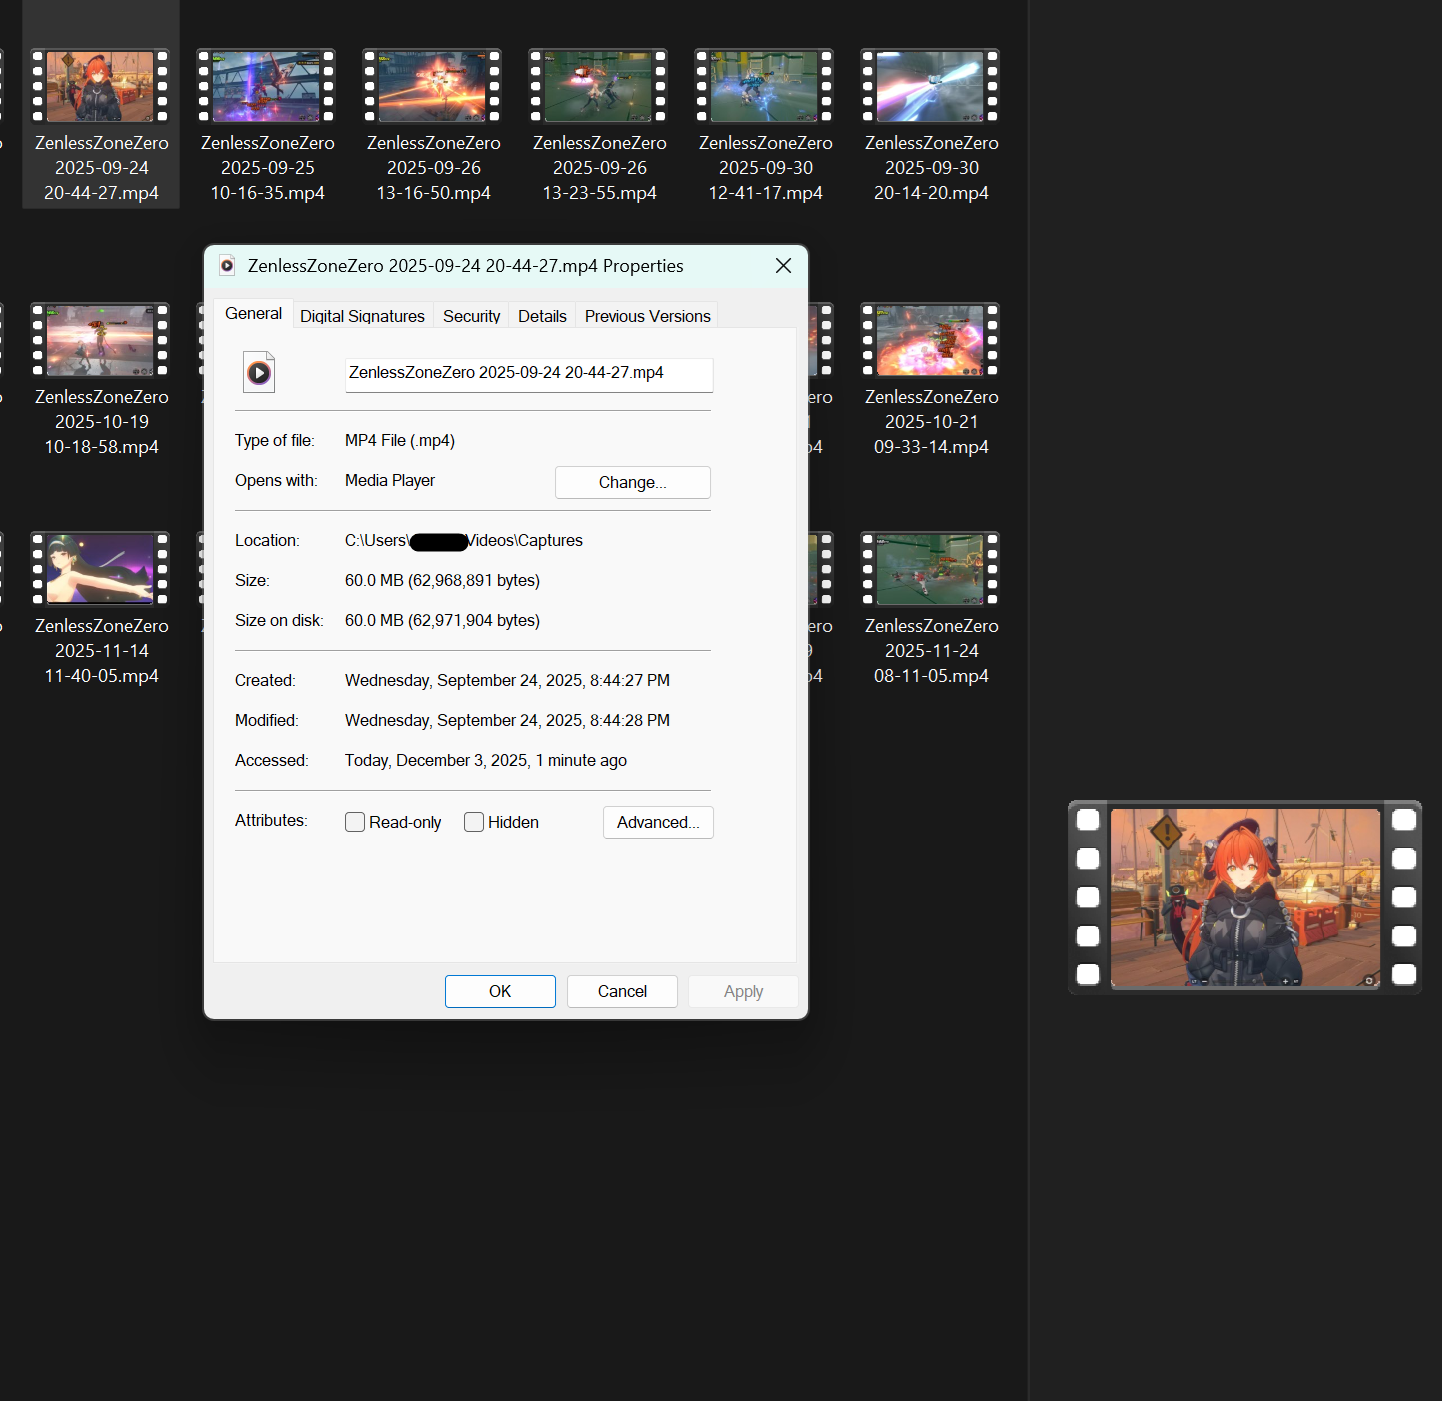Click the Modified date ending 8:44:28 PM

(x=507, y=721)
